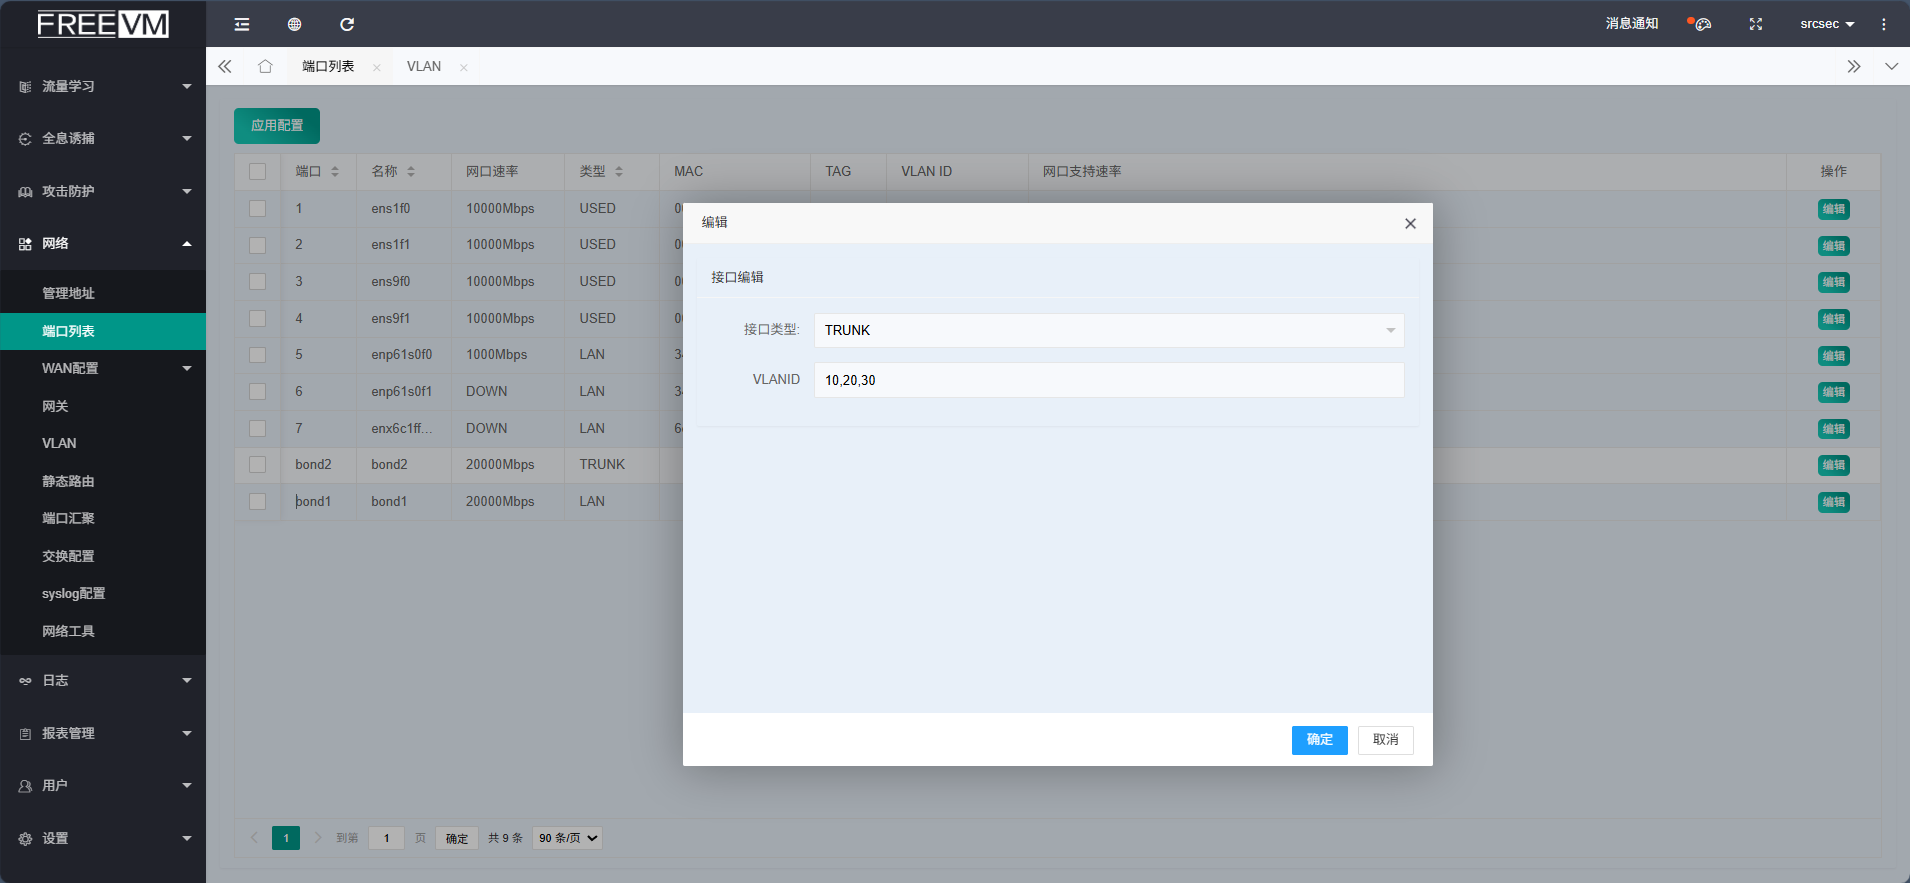The height and width of the screenshot is (883, 1910).
Task: Open 静态路由 in the sidebar
Action: coord(68,481)
